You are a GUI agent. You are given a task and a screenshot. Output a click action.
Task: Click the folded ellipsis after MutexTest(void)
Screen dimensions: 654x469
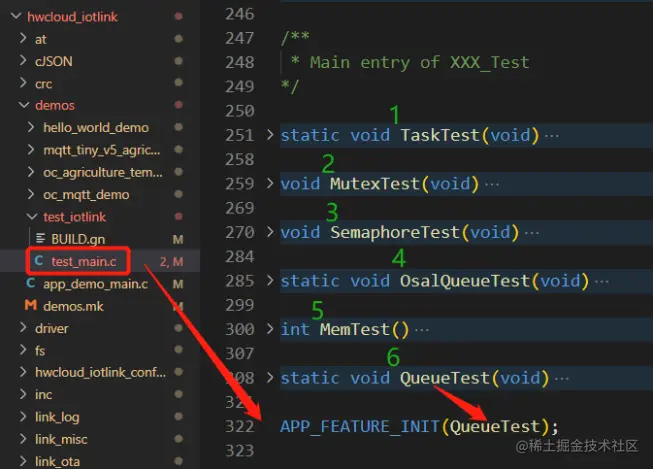coord(492,184)
